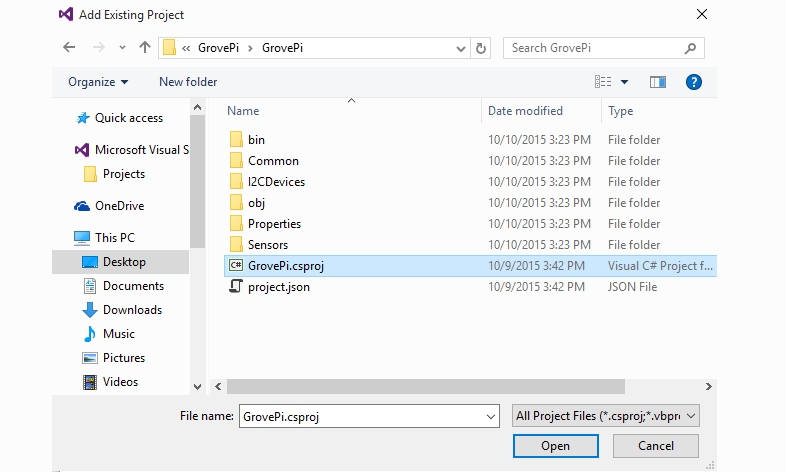Viewport: 786px width, 472px height.
Task: Open the Organize menu
Action: coord(98,82)
